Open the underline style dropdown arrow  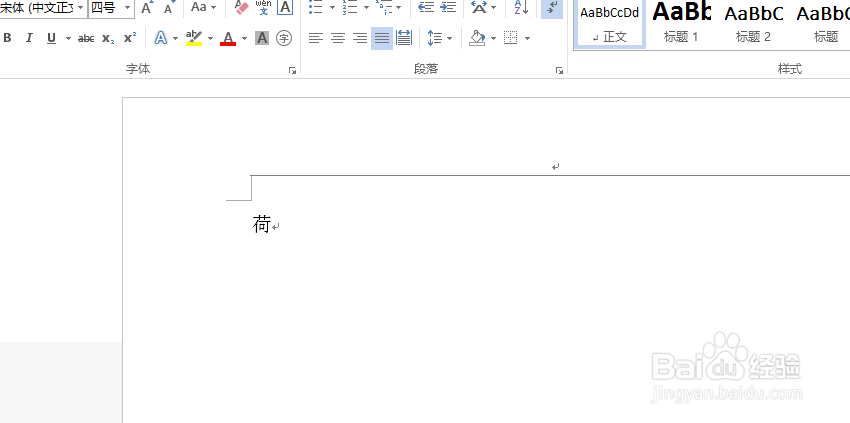pos(68,38)
